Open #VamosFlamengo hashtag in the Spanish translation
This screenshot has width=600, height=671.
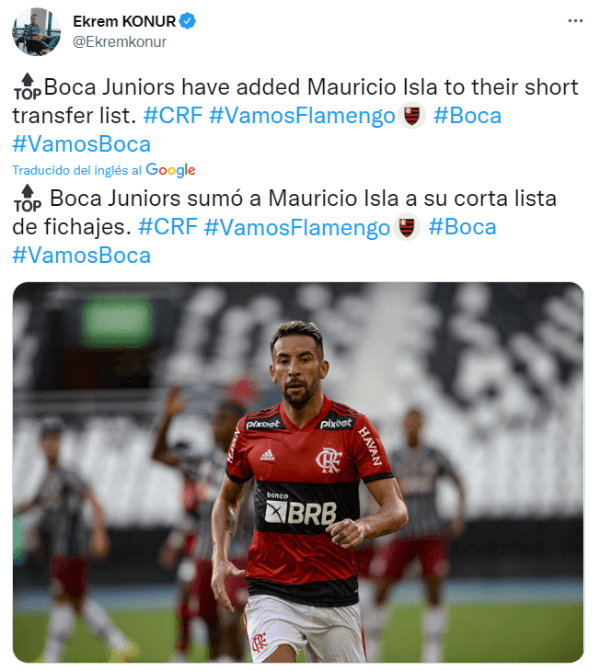[297, 227]
